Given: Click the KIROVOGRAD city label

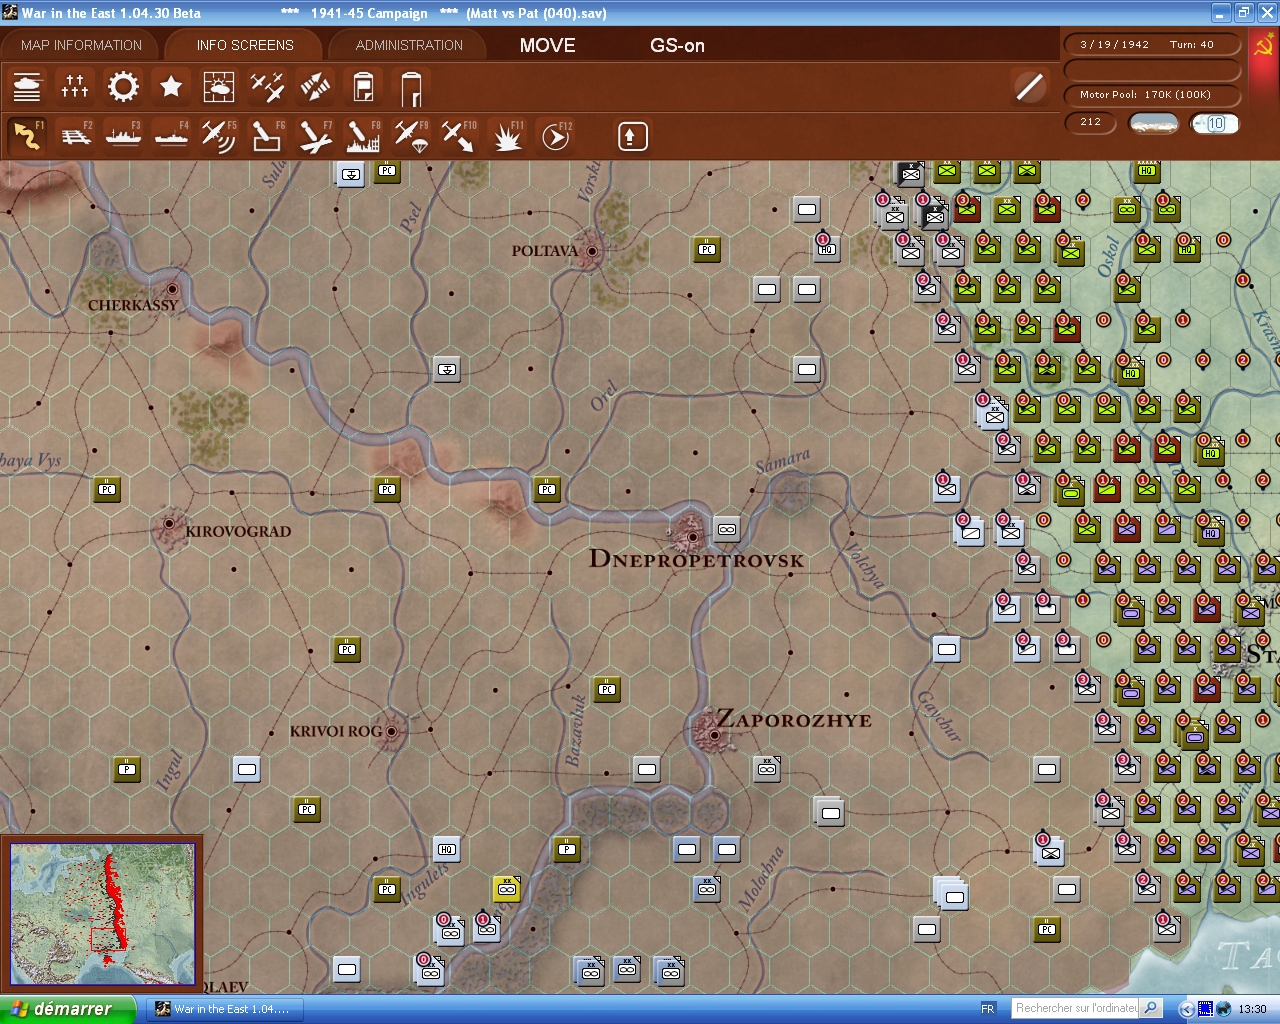Looking at the screenshot, I should (238, 531).
